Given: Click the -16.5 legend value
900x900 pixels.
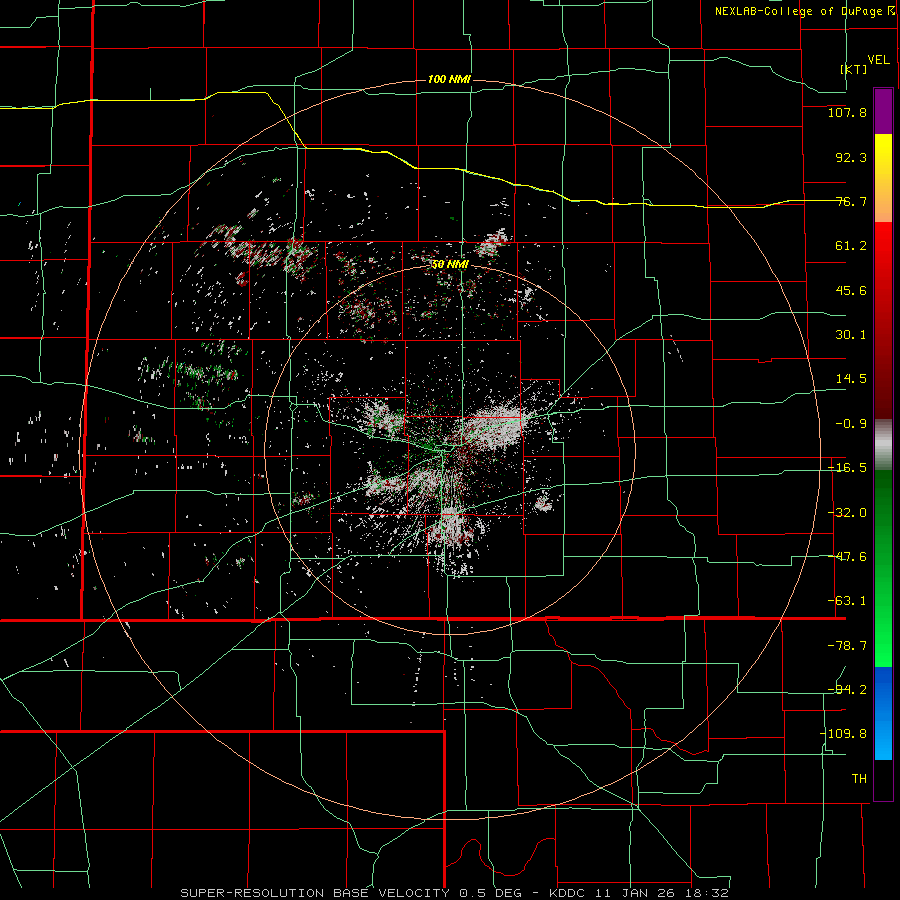Looking at the screenshot, I should pos(847,468).
